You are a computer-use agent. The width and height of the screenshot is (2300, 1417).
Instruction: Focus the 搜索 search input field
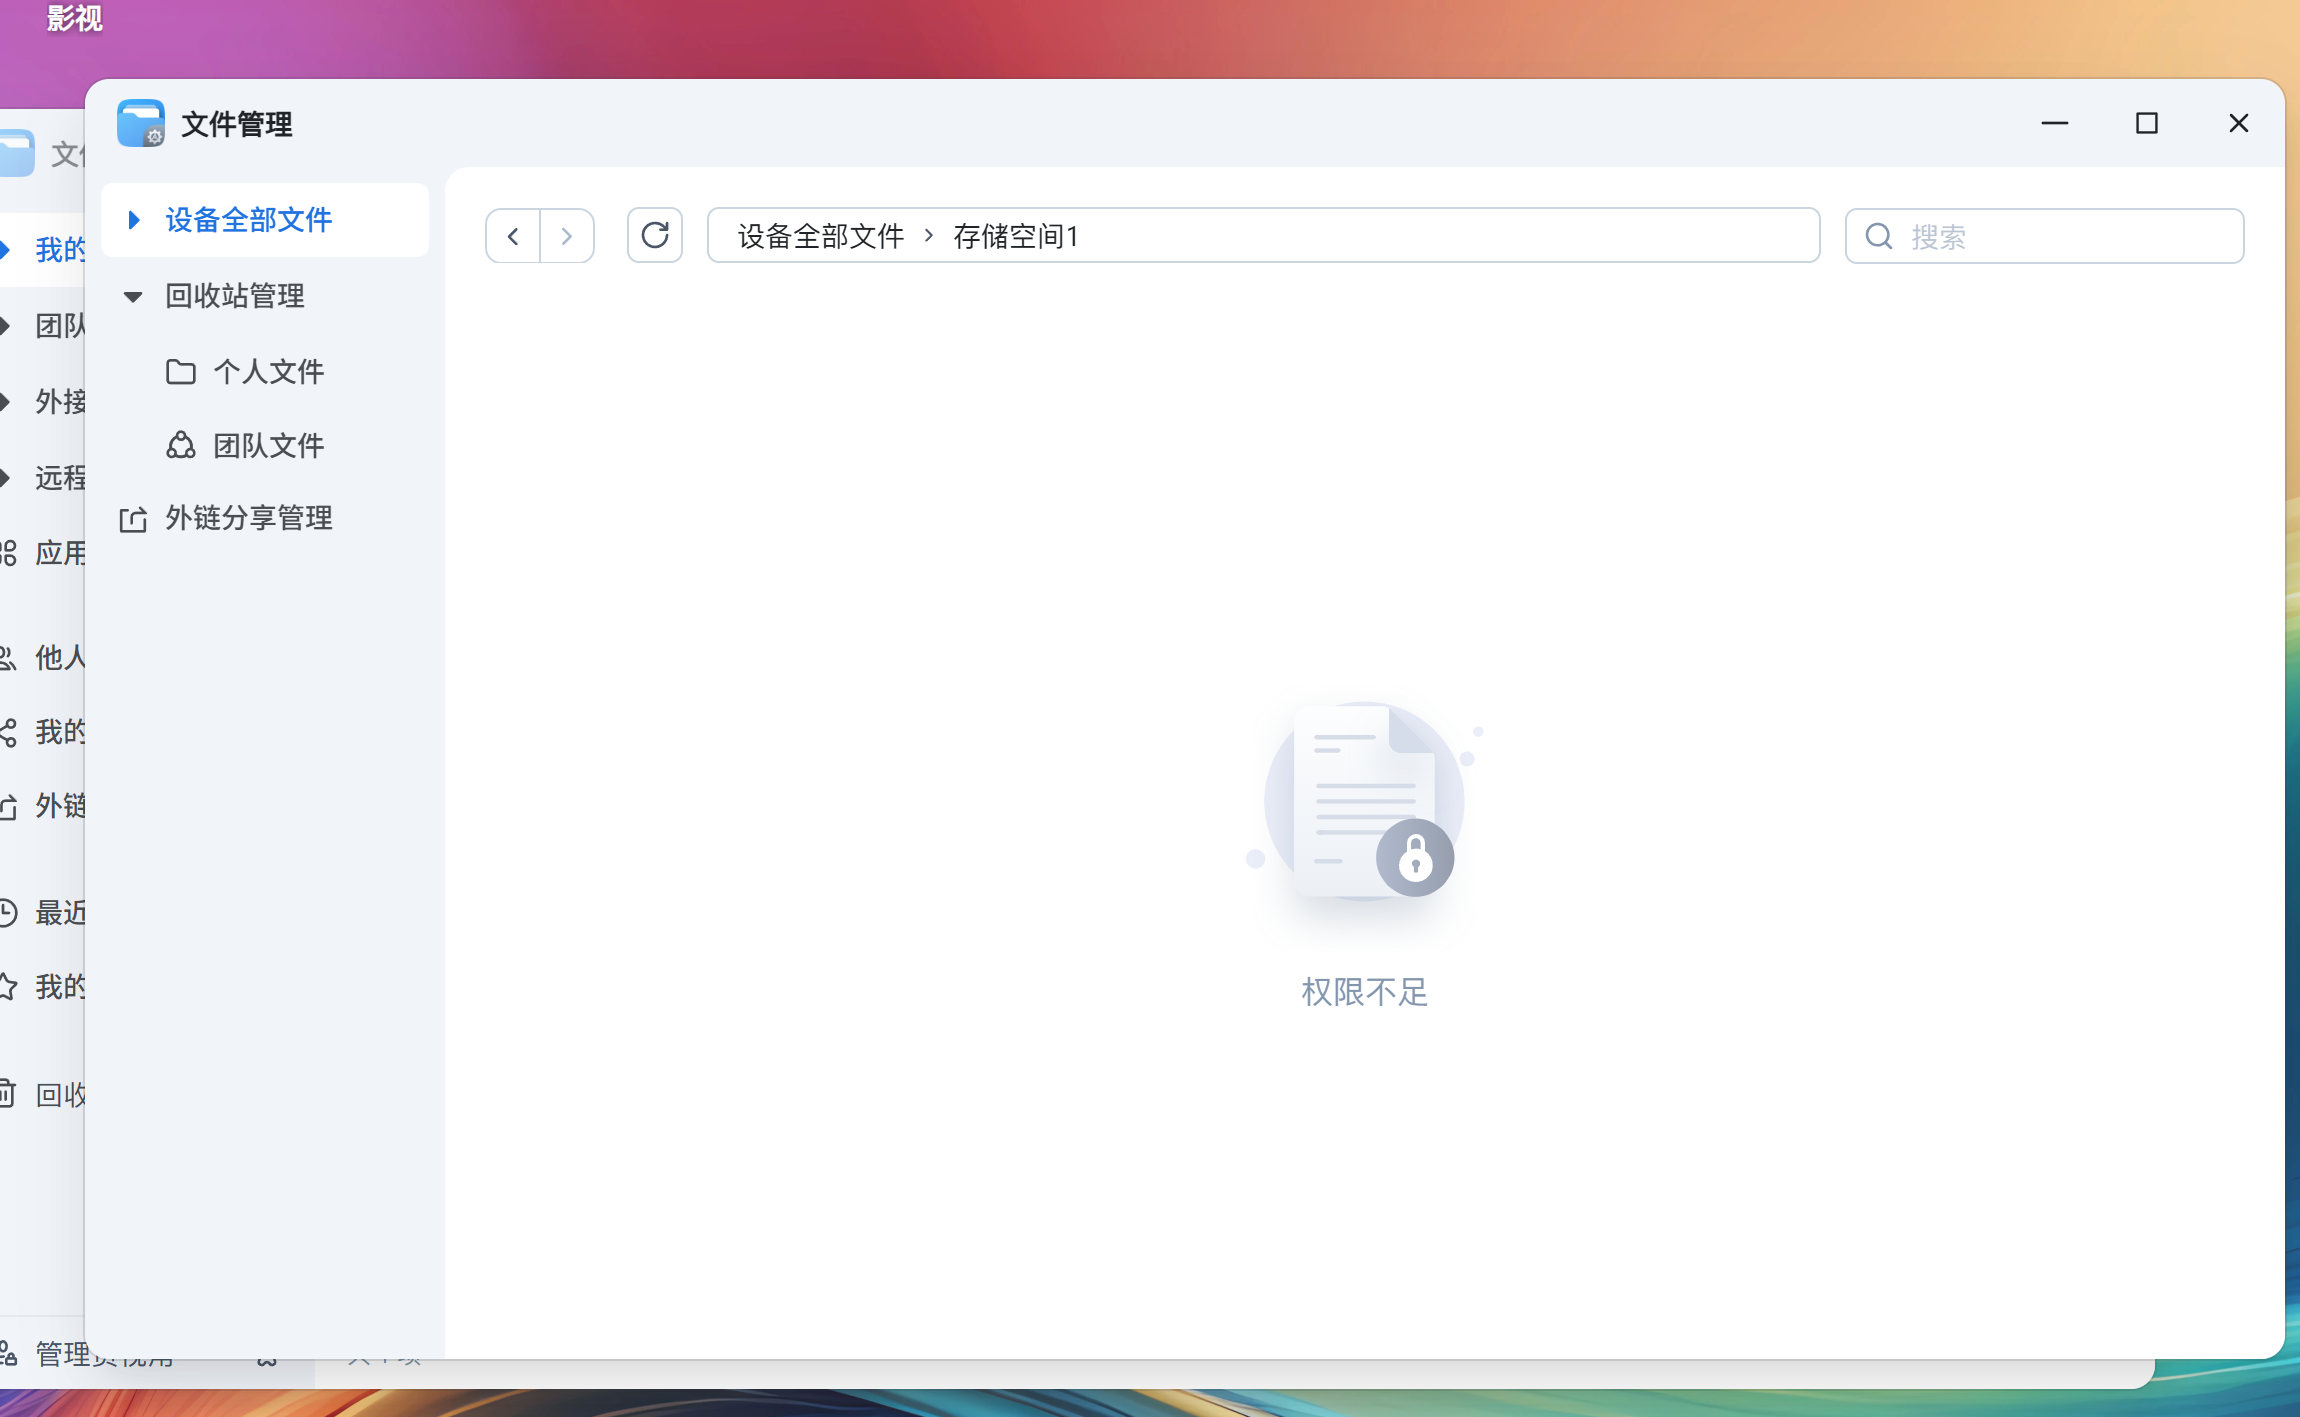[2060, 236]
